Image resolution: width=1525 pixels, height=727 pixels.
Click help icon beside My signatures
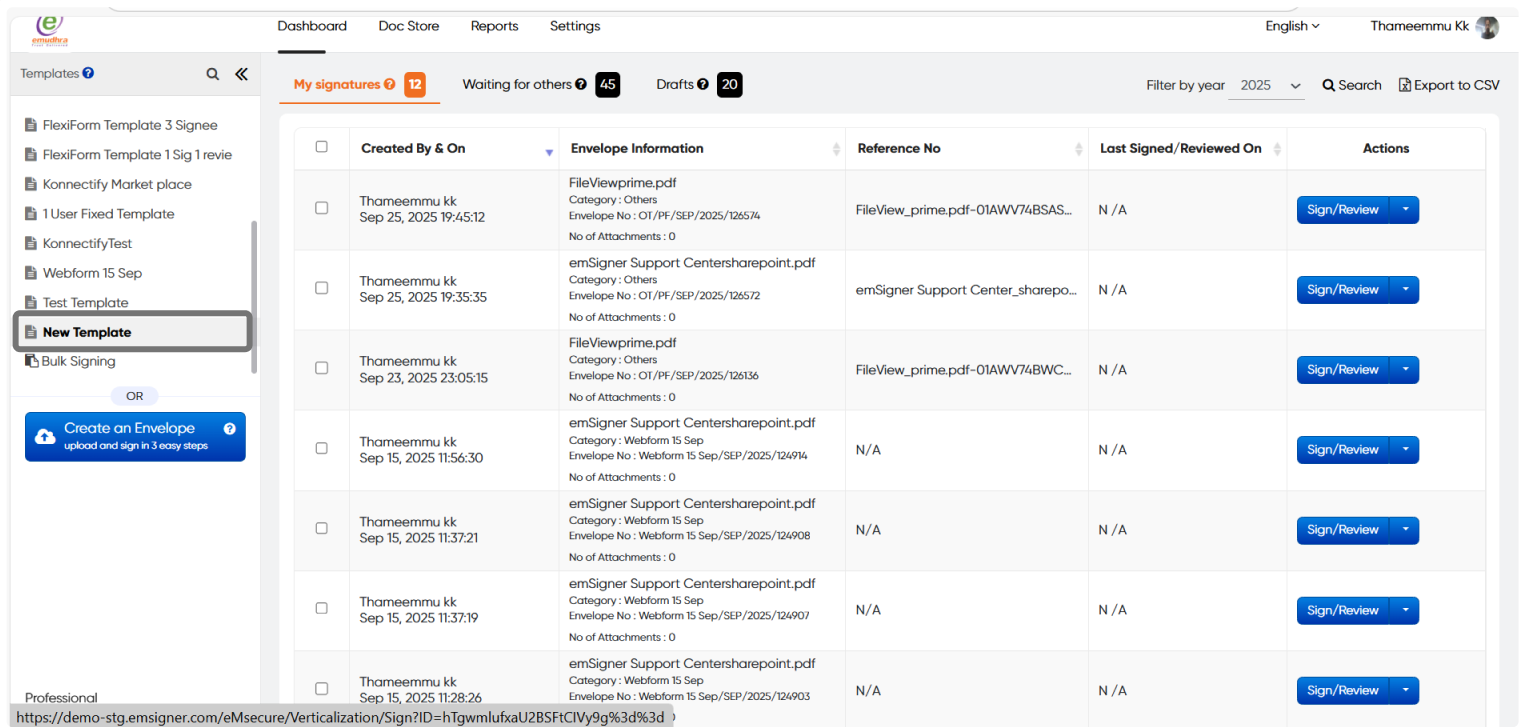pyautogui.click(x=389, y=85)
